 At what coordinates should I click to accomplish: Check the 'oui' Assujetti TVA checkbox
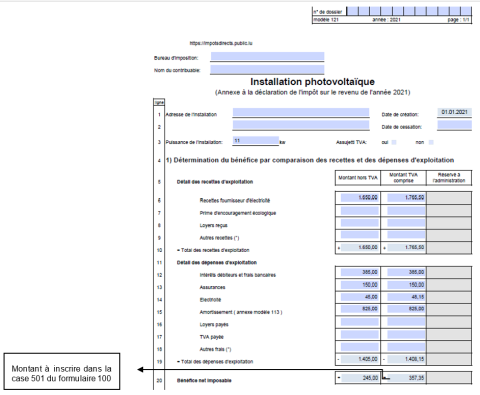[394, 142]
